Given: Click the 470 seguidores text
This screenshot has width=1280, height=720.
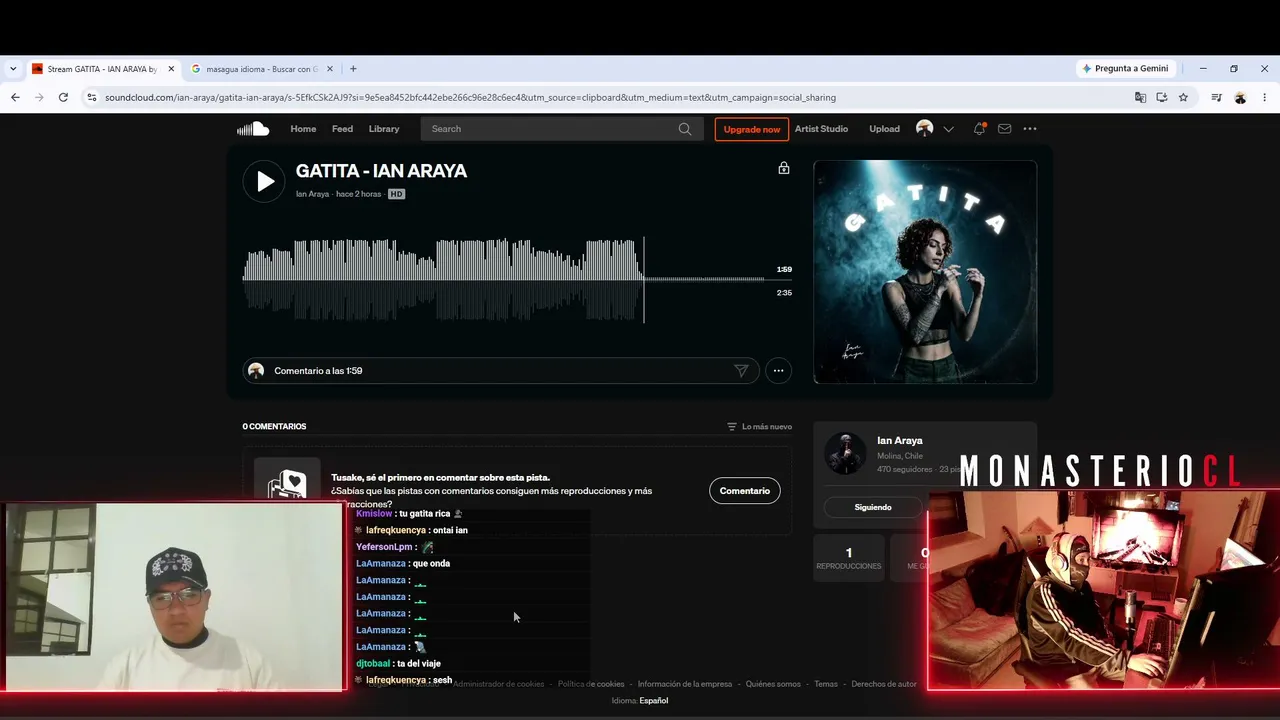Looking at the screenshot, I should point(904,469).
